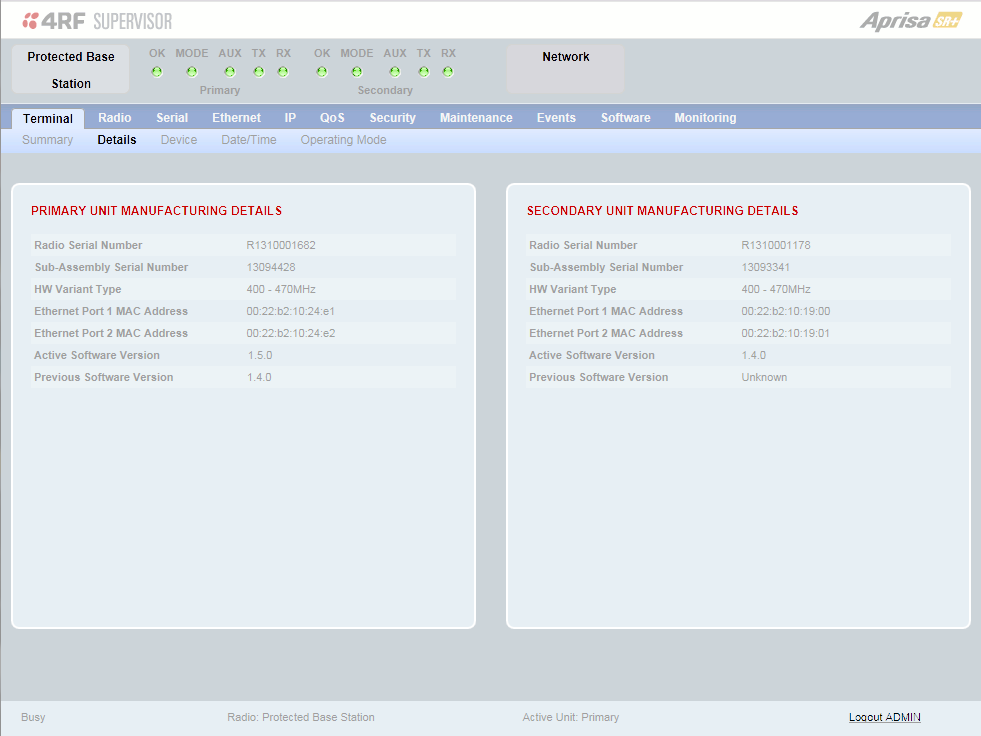Click the Primary OK status LED
This screenshot has height=736, width=981.
pos(157,72)
